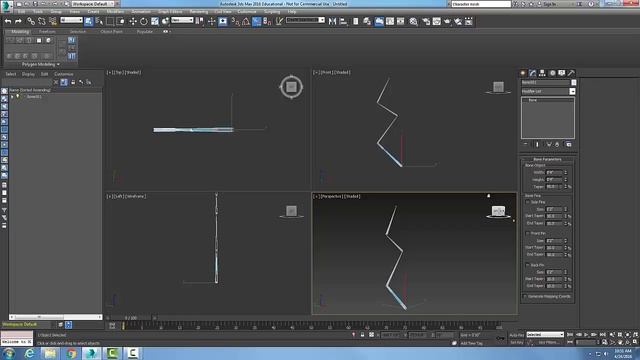This screenshot has height=360, width=640.
Task: Open the Display command panel tab
Action: pyautogui.click(x=562, y=73)
